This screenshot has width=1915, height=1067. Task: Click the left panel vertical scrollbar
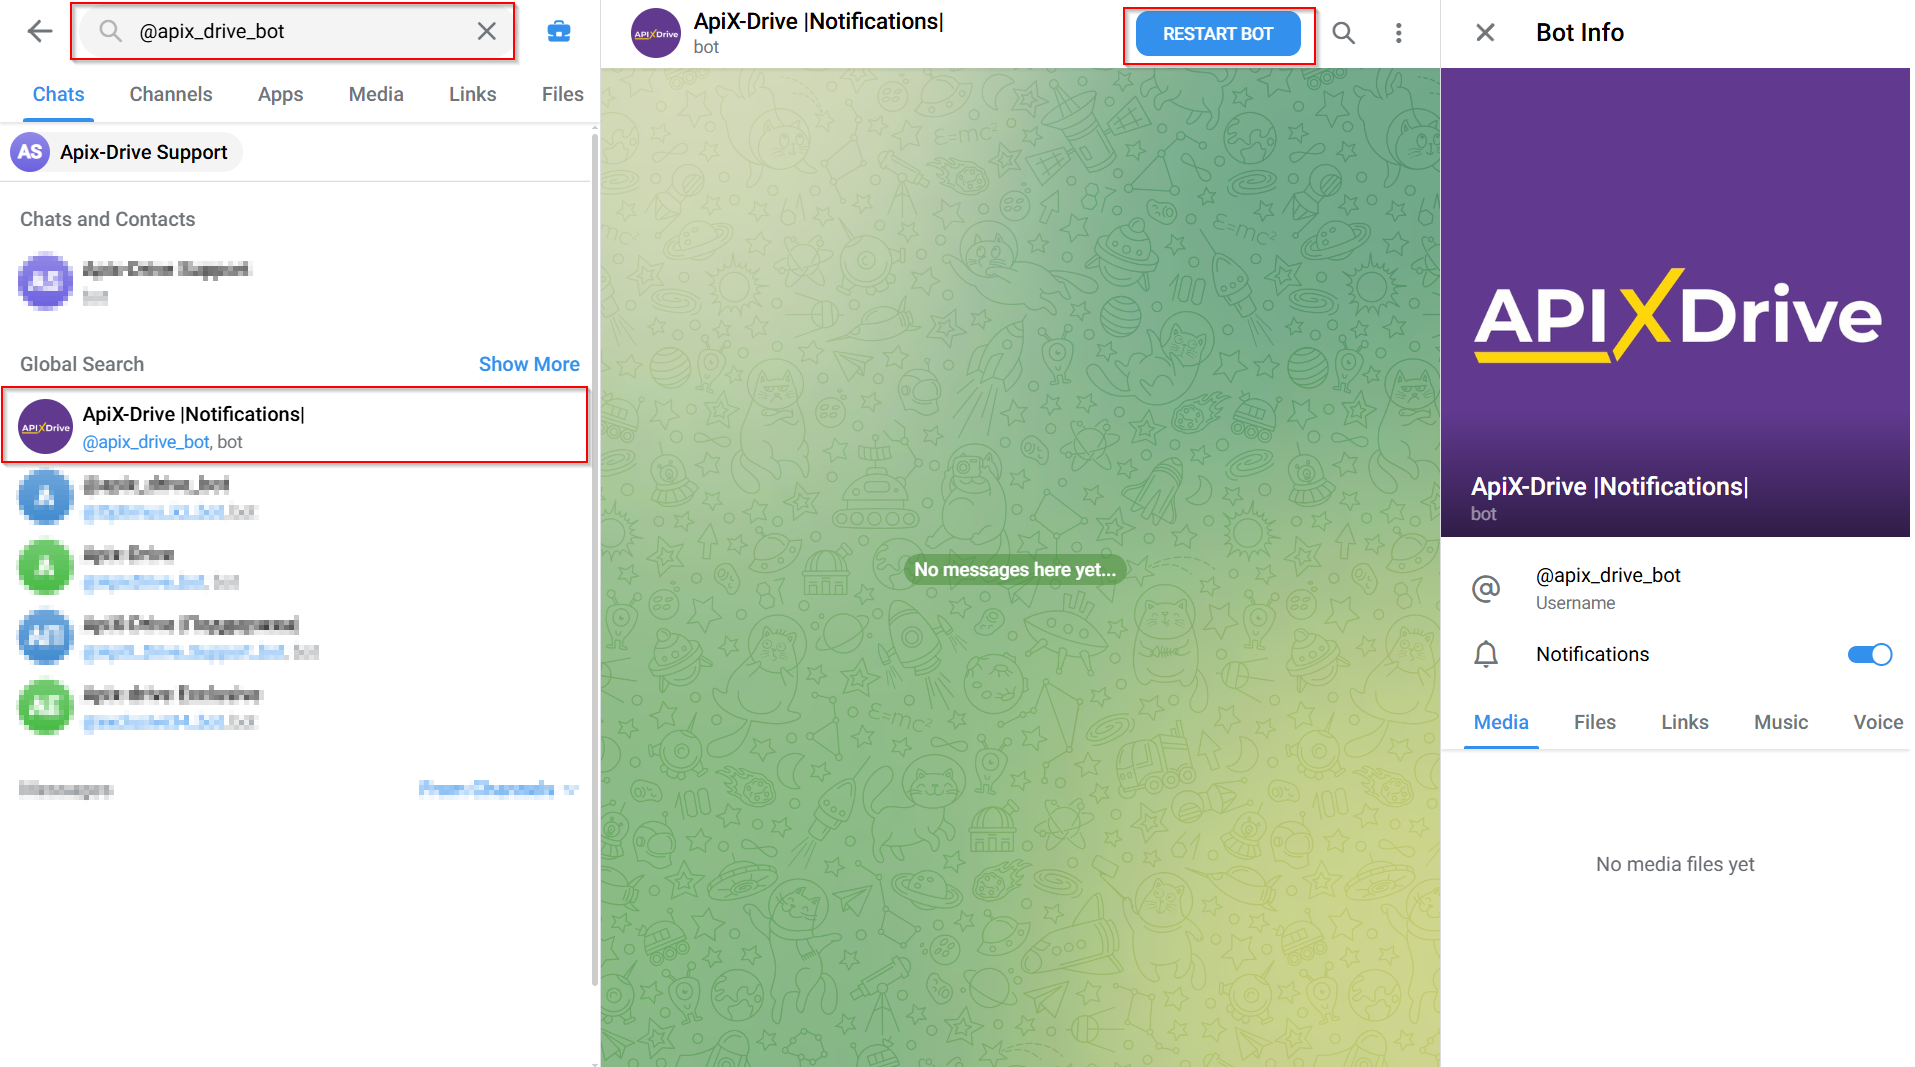click(595, 560)
